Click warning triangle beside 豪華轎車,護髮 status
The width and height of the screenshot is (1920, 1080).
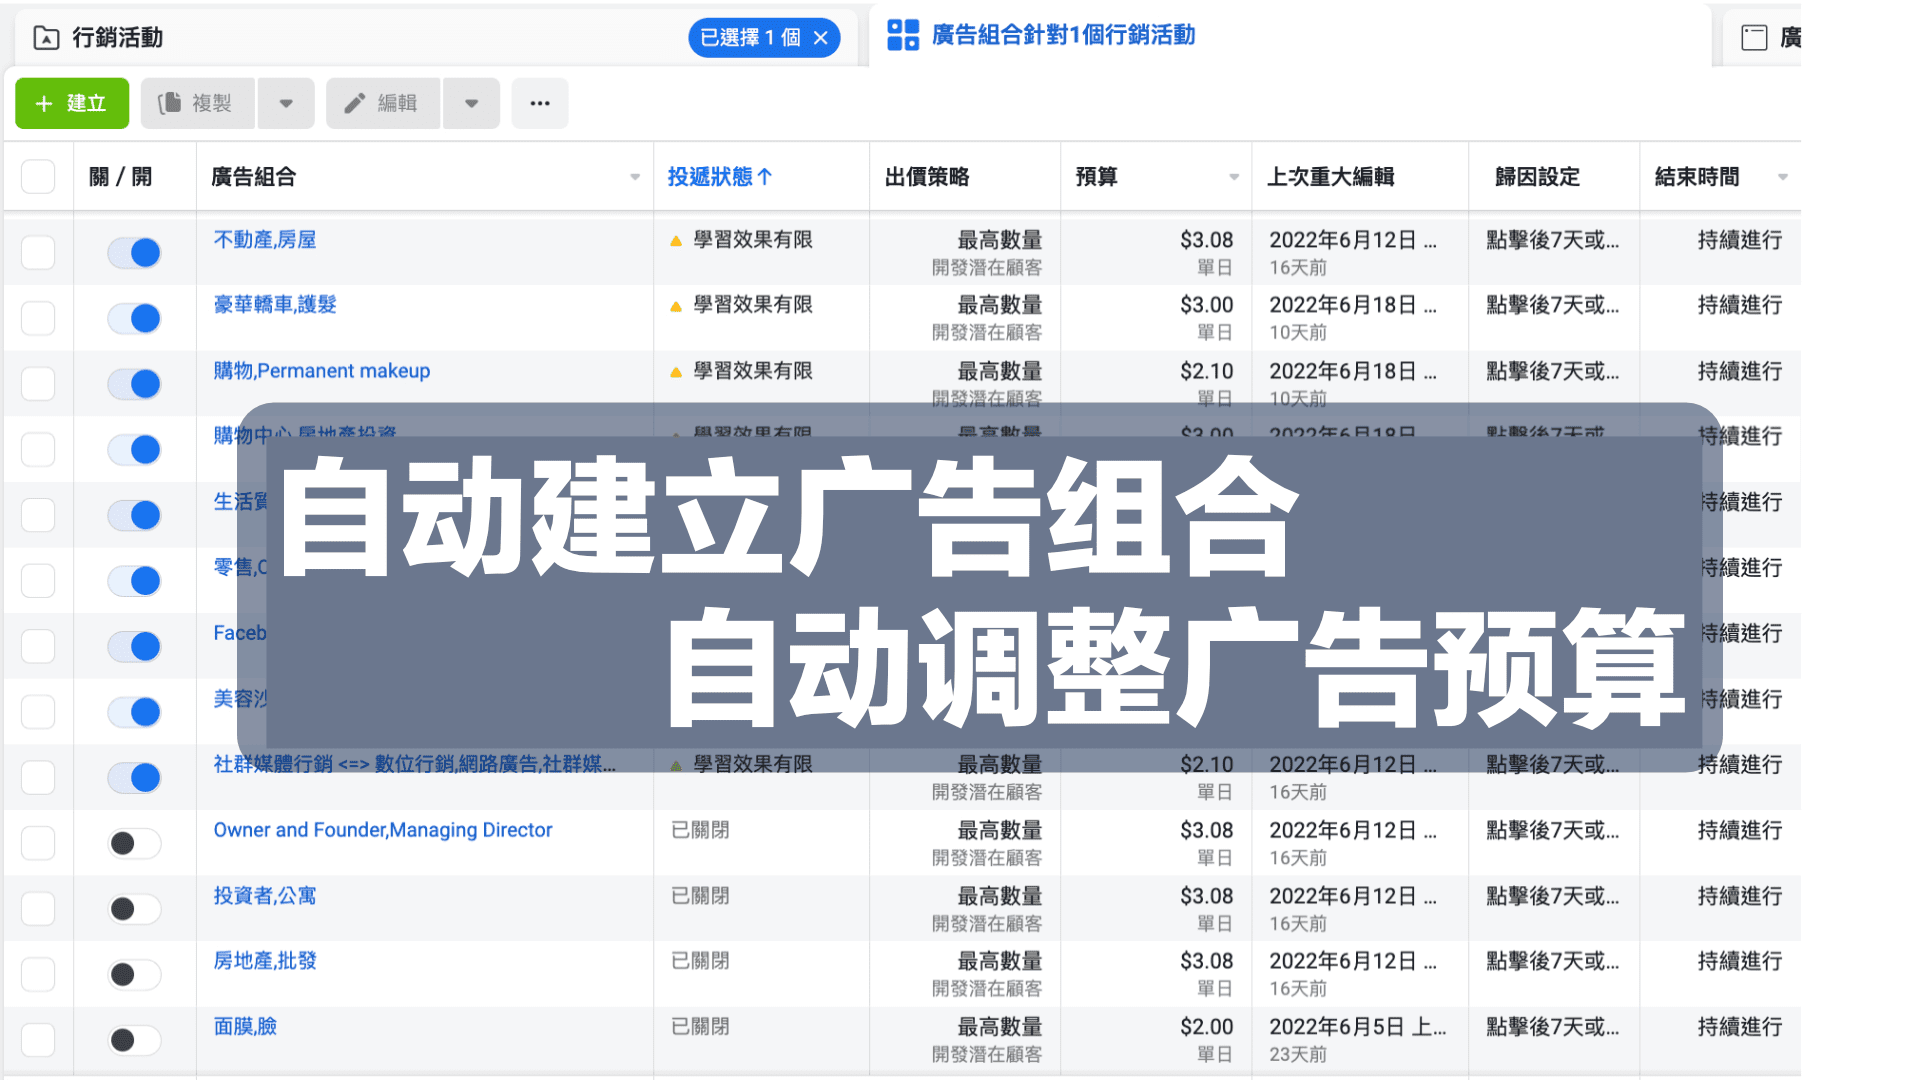[676, 306]
